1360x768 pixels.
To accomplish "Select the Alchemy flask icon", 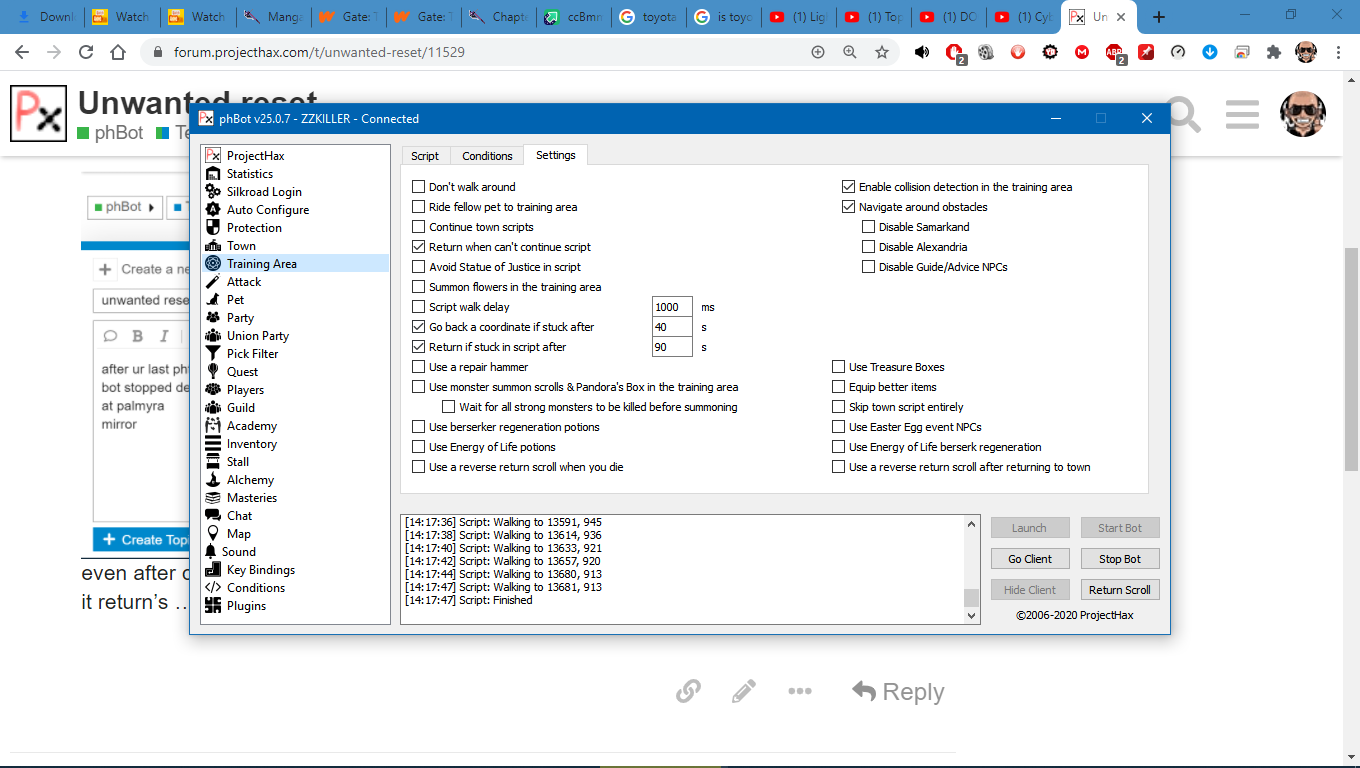I will pyautogui.click(x=212, y=480).
